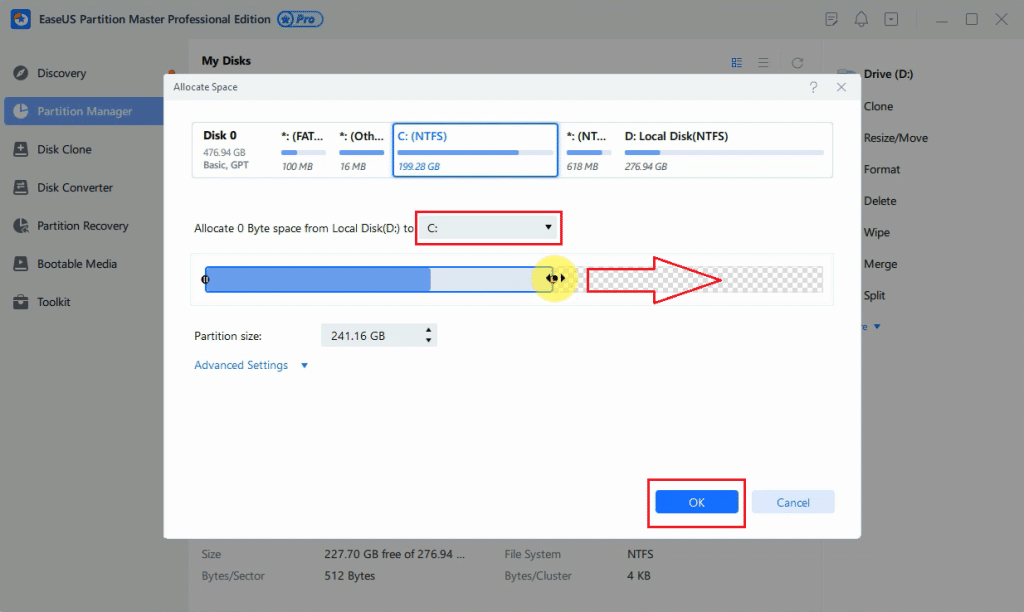Click the Partition size 241.16 GB field

click(x=379, y=336)
